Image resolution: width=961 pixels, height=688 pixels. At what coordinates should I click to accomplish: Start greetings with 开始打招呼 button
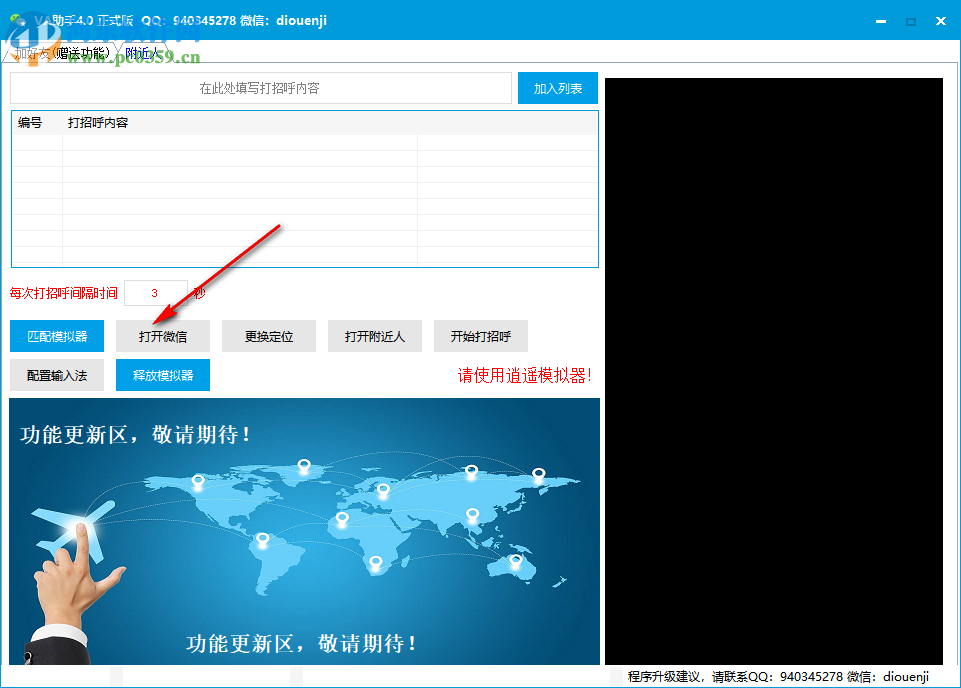coord(480,336)
